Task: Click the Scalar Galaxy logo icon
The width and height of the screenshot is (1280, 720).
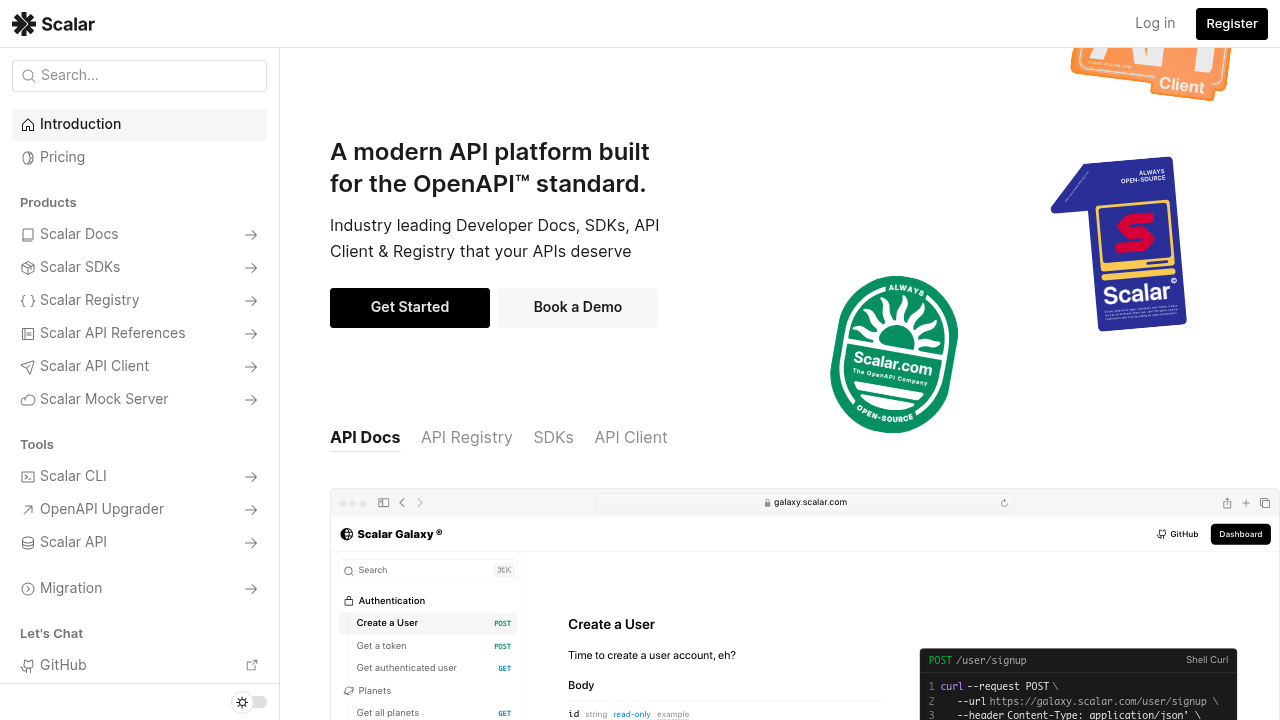Action: 347,534
